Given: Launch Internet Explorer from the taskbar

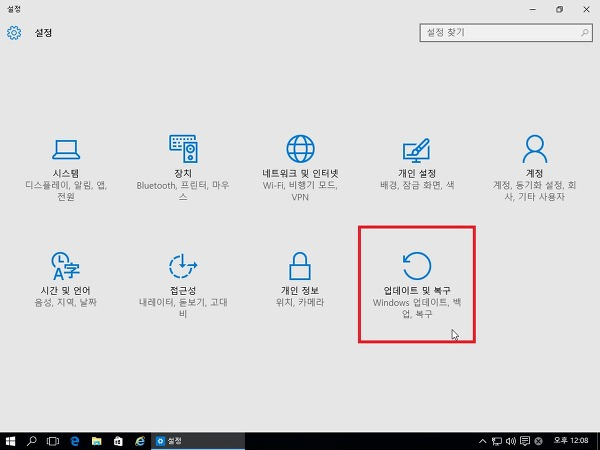Looking at the screenshot, I should point(140,441).
